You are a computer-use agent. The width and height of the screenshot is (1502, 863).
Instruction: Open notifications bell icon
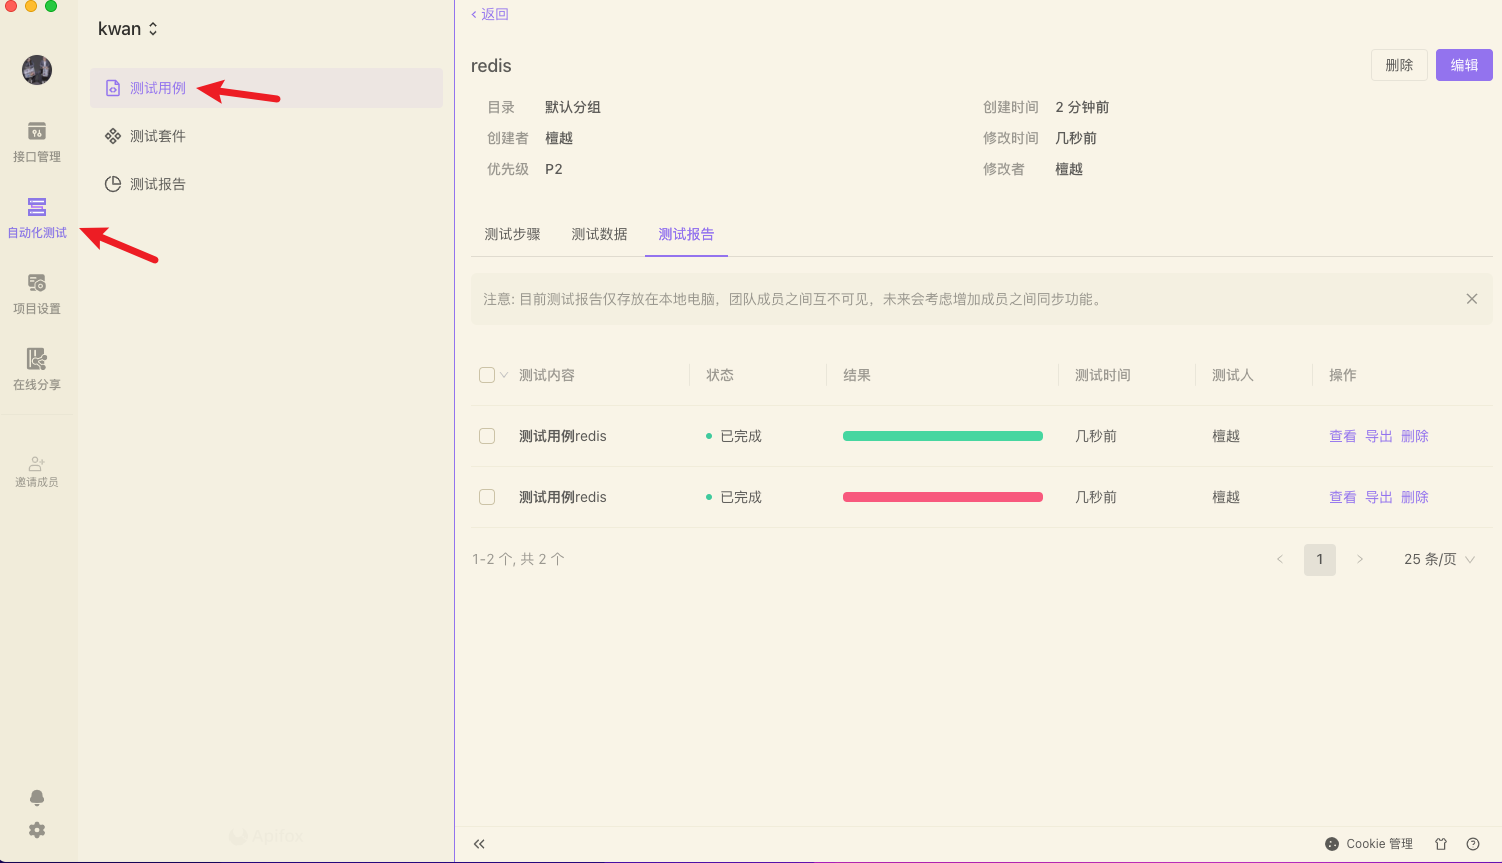coord(37,797)
